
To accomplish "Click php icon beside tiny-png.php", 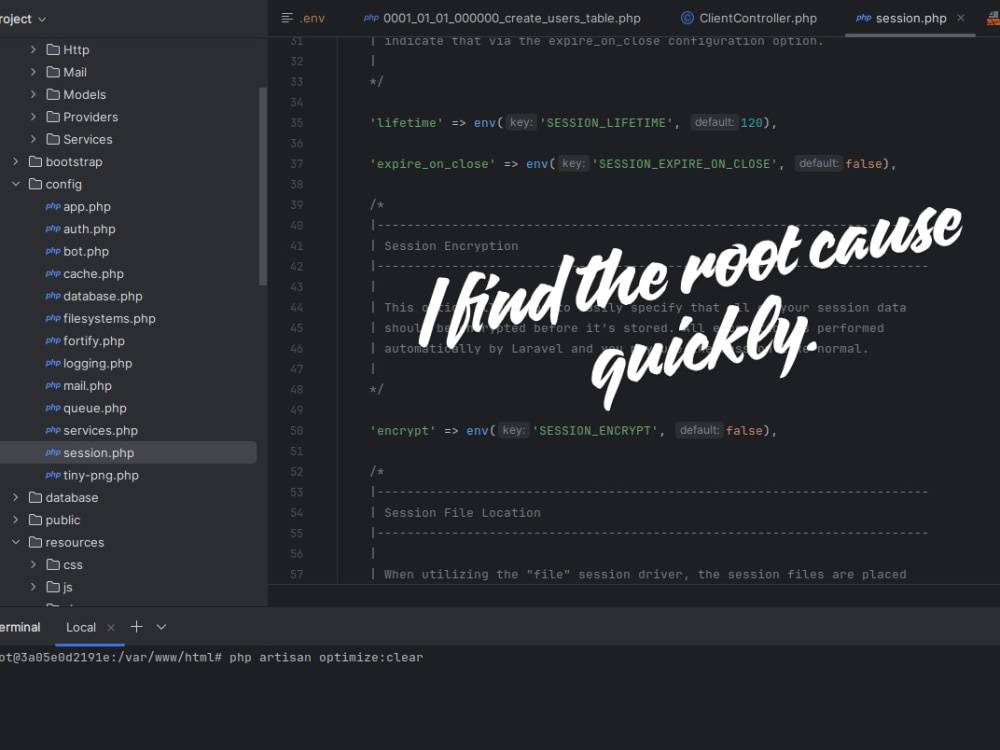I will 53,475.
